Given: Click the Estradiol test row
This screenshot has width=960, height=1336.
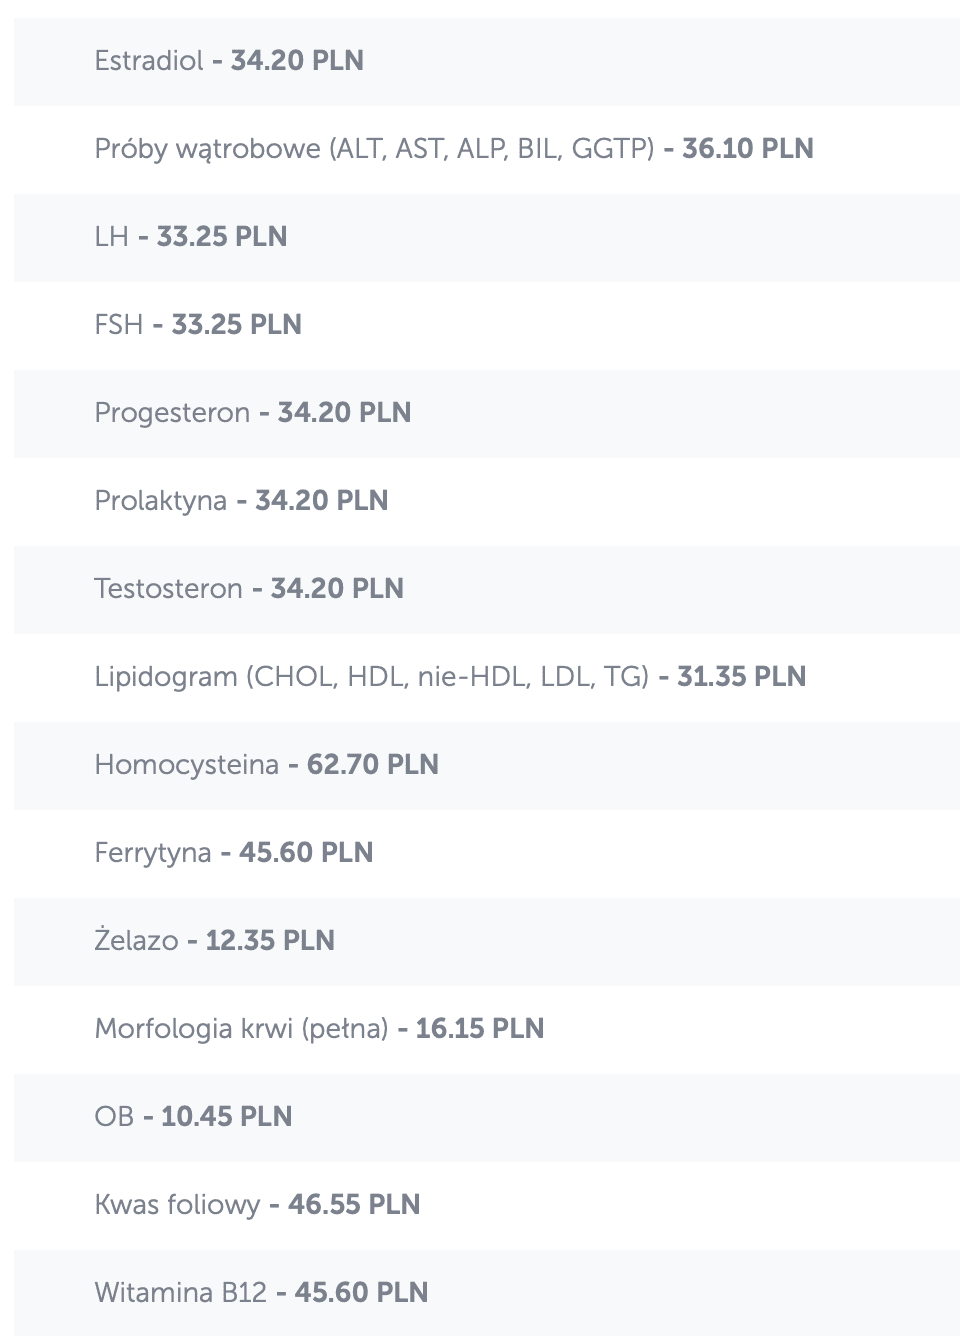Looking at the screenshot, I should (229, 61).
